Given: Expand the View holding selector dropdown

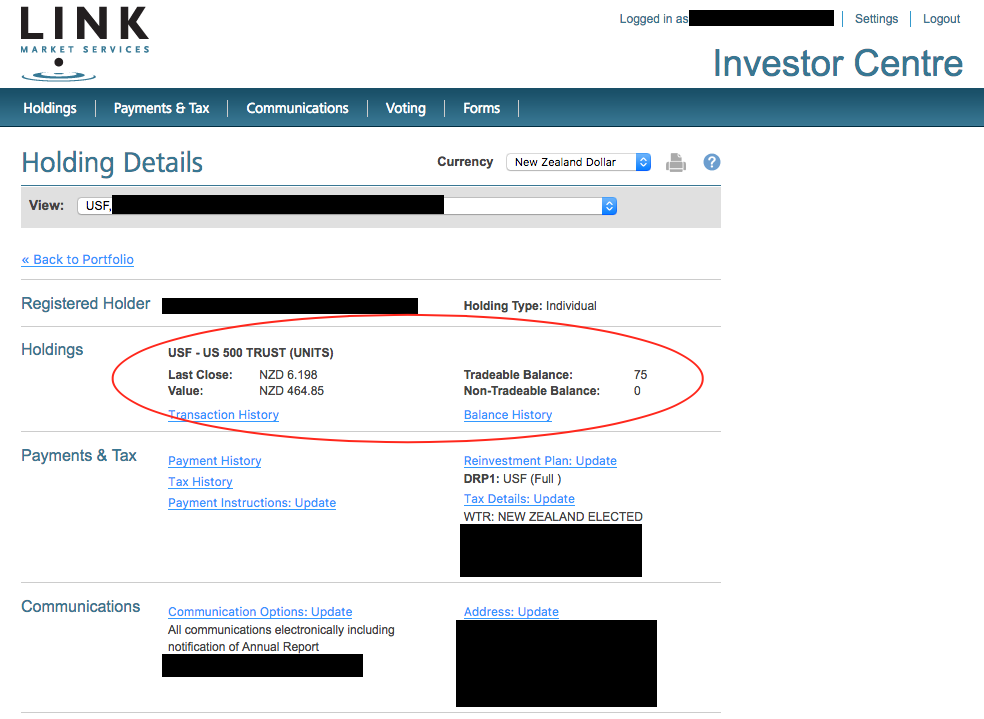Looking at the screenshot, I should click(347, 206).
